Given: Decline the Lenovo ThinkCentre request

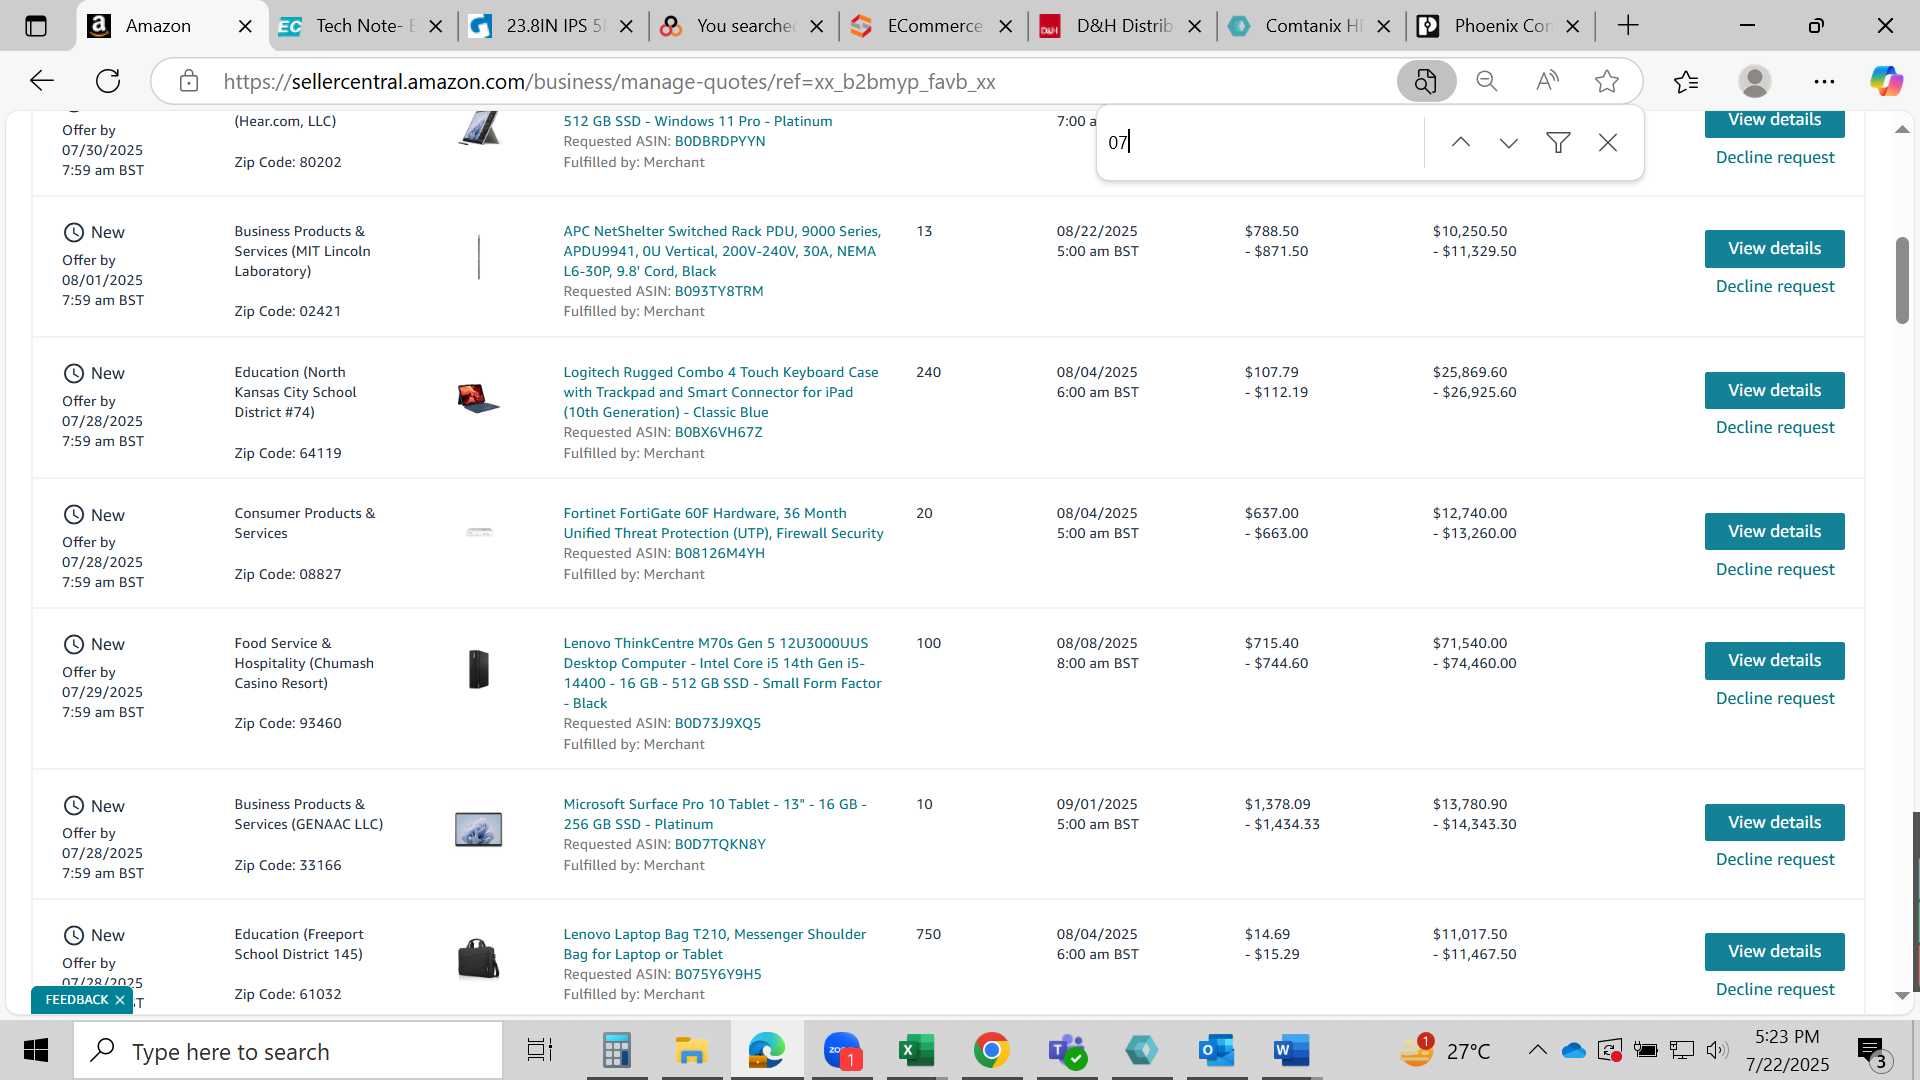Looking at the screenshot, I should click(x=1775, y=698).
